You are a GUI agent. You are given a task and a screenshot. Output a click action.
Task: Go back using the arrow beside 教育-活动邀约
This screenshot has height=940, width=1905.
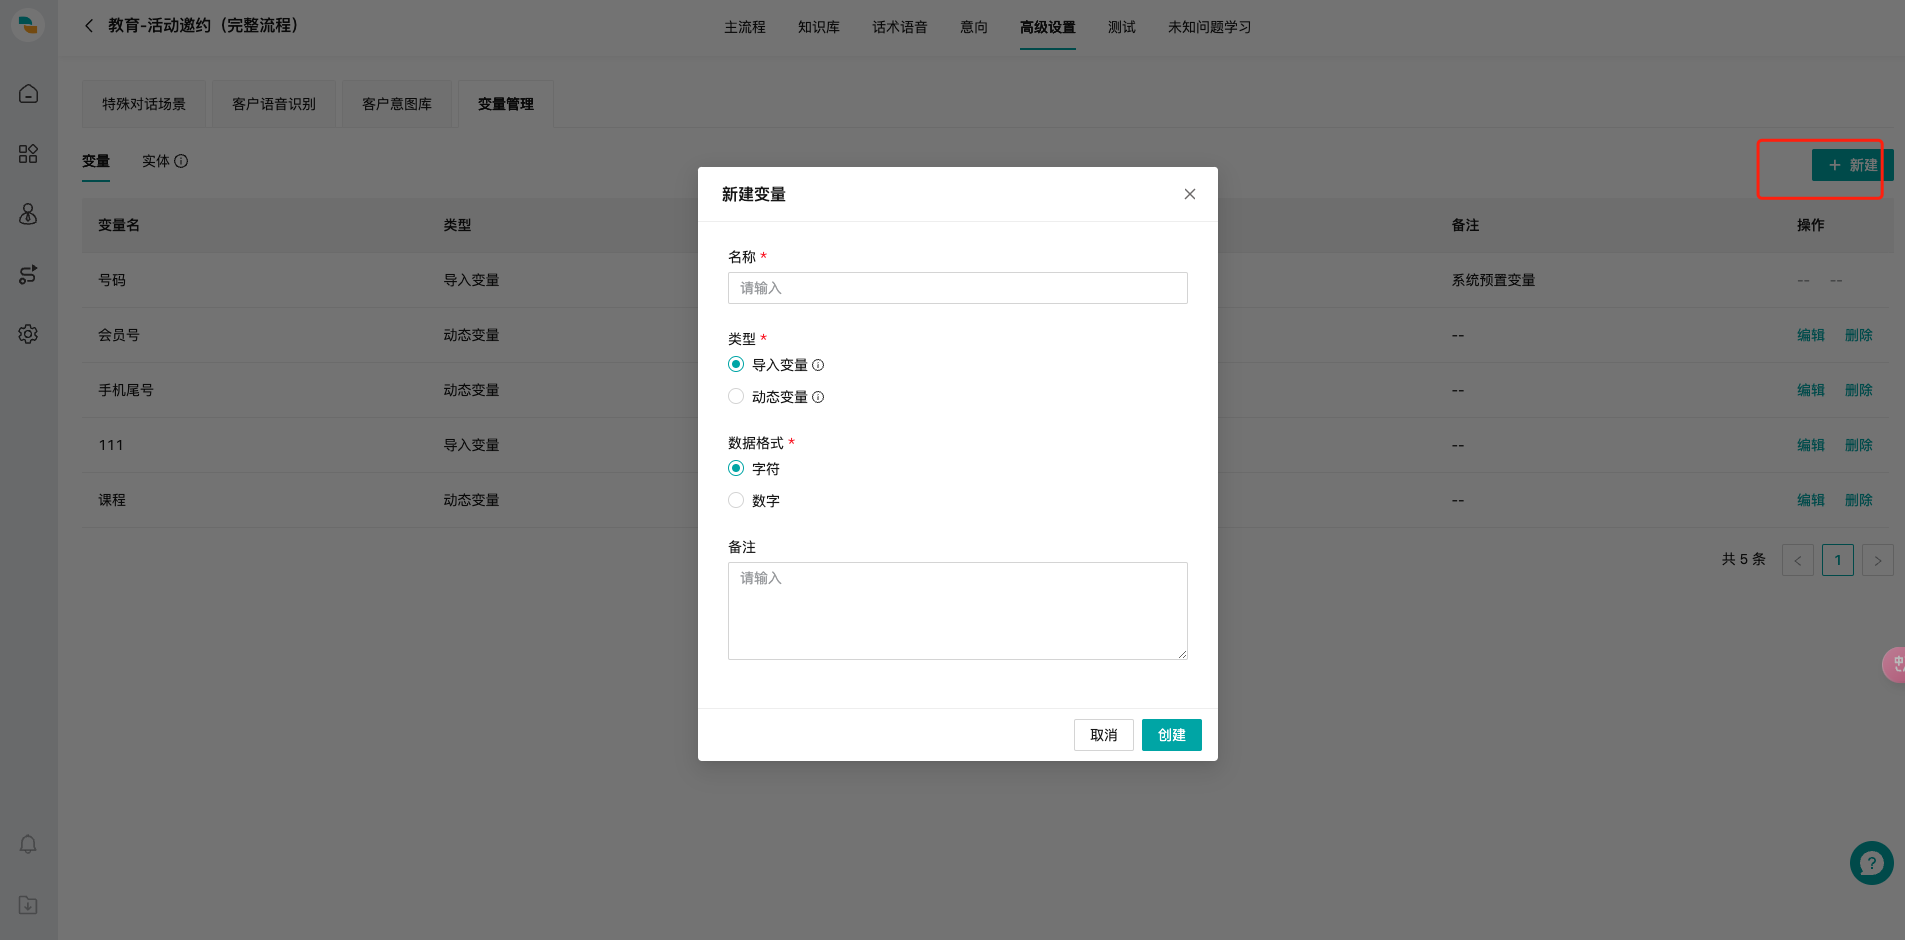point(89,26)
